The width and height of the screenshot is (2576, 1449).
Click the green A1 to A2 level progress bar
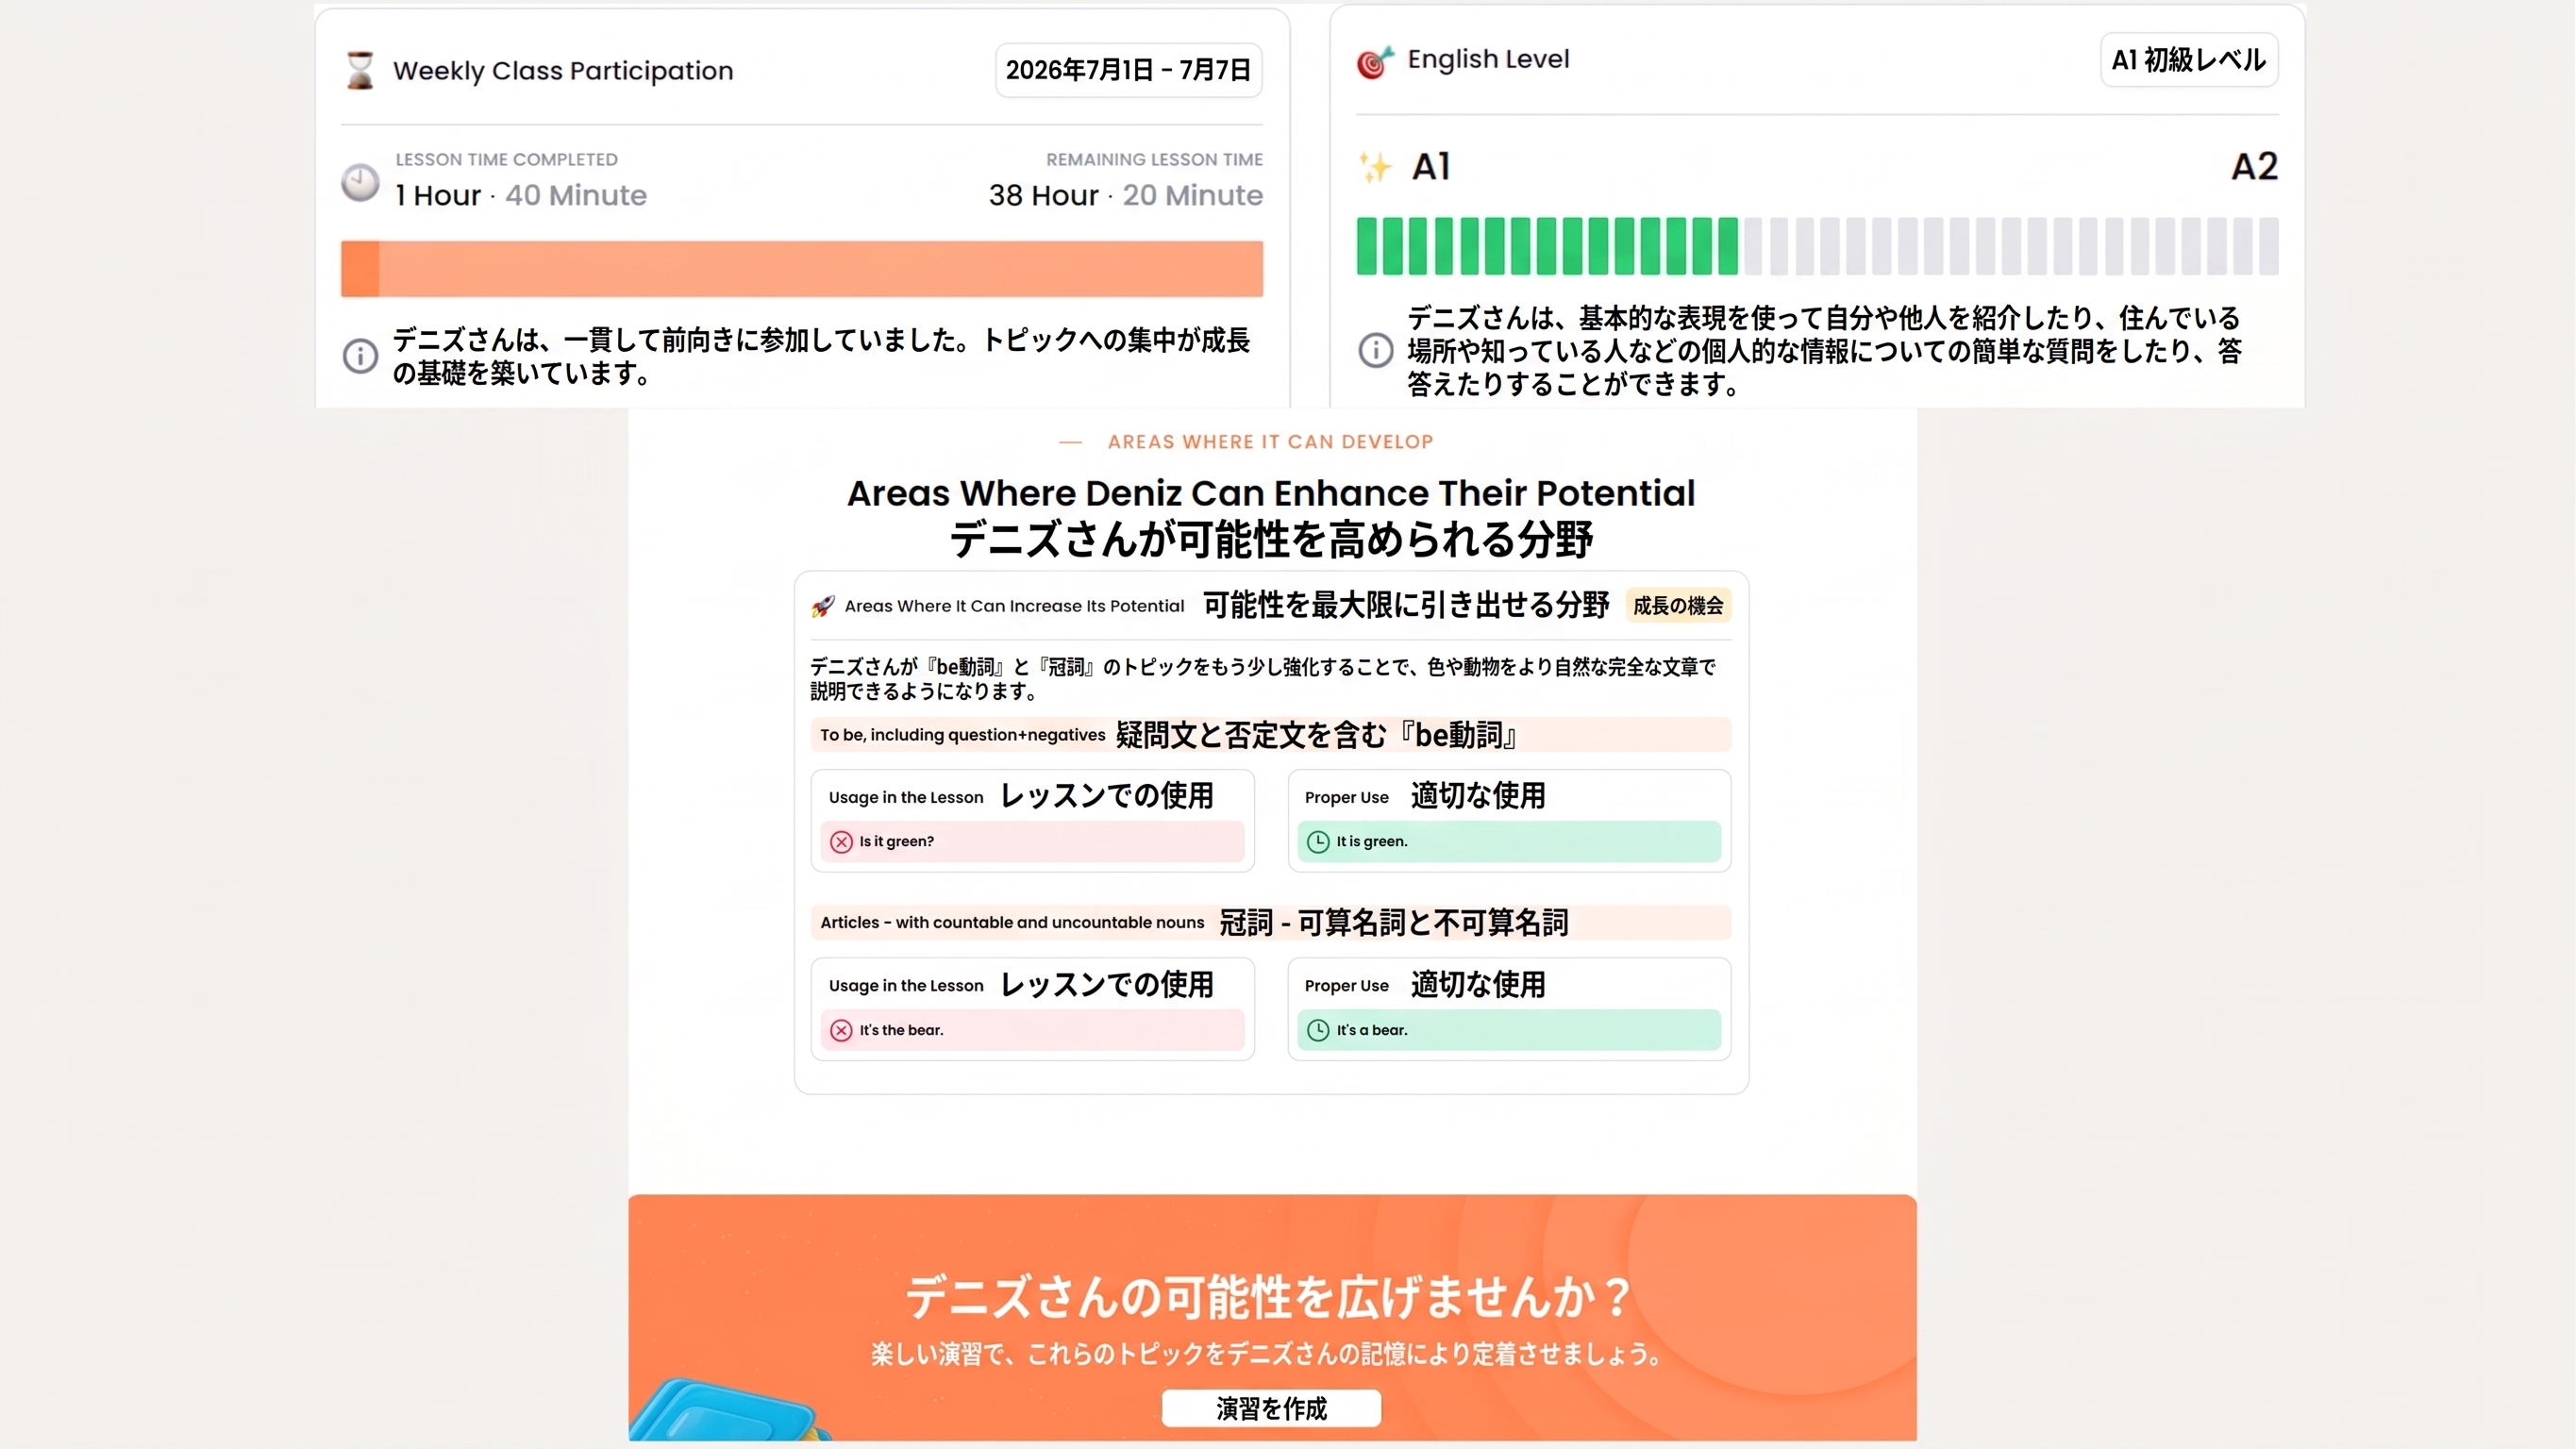(x=1817, y=246)
